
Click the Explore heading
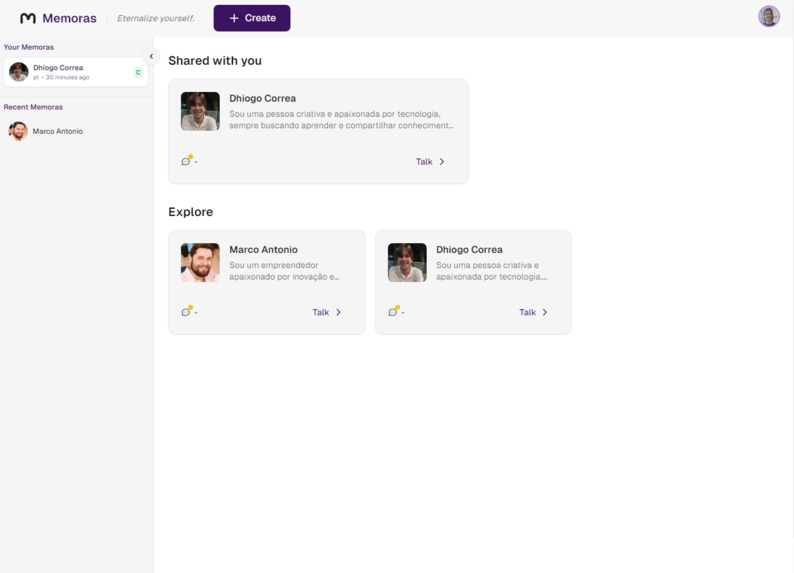tap(190, 212)
